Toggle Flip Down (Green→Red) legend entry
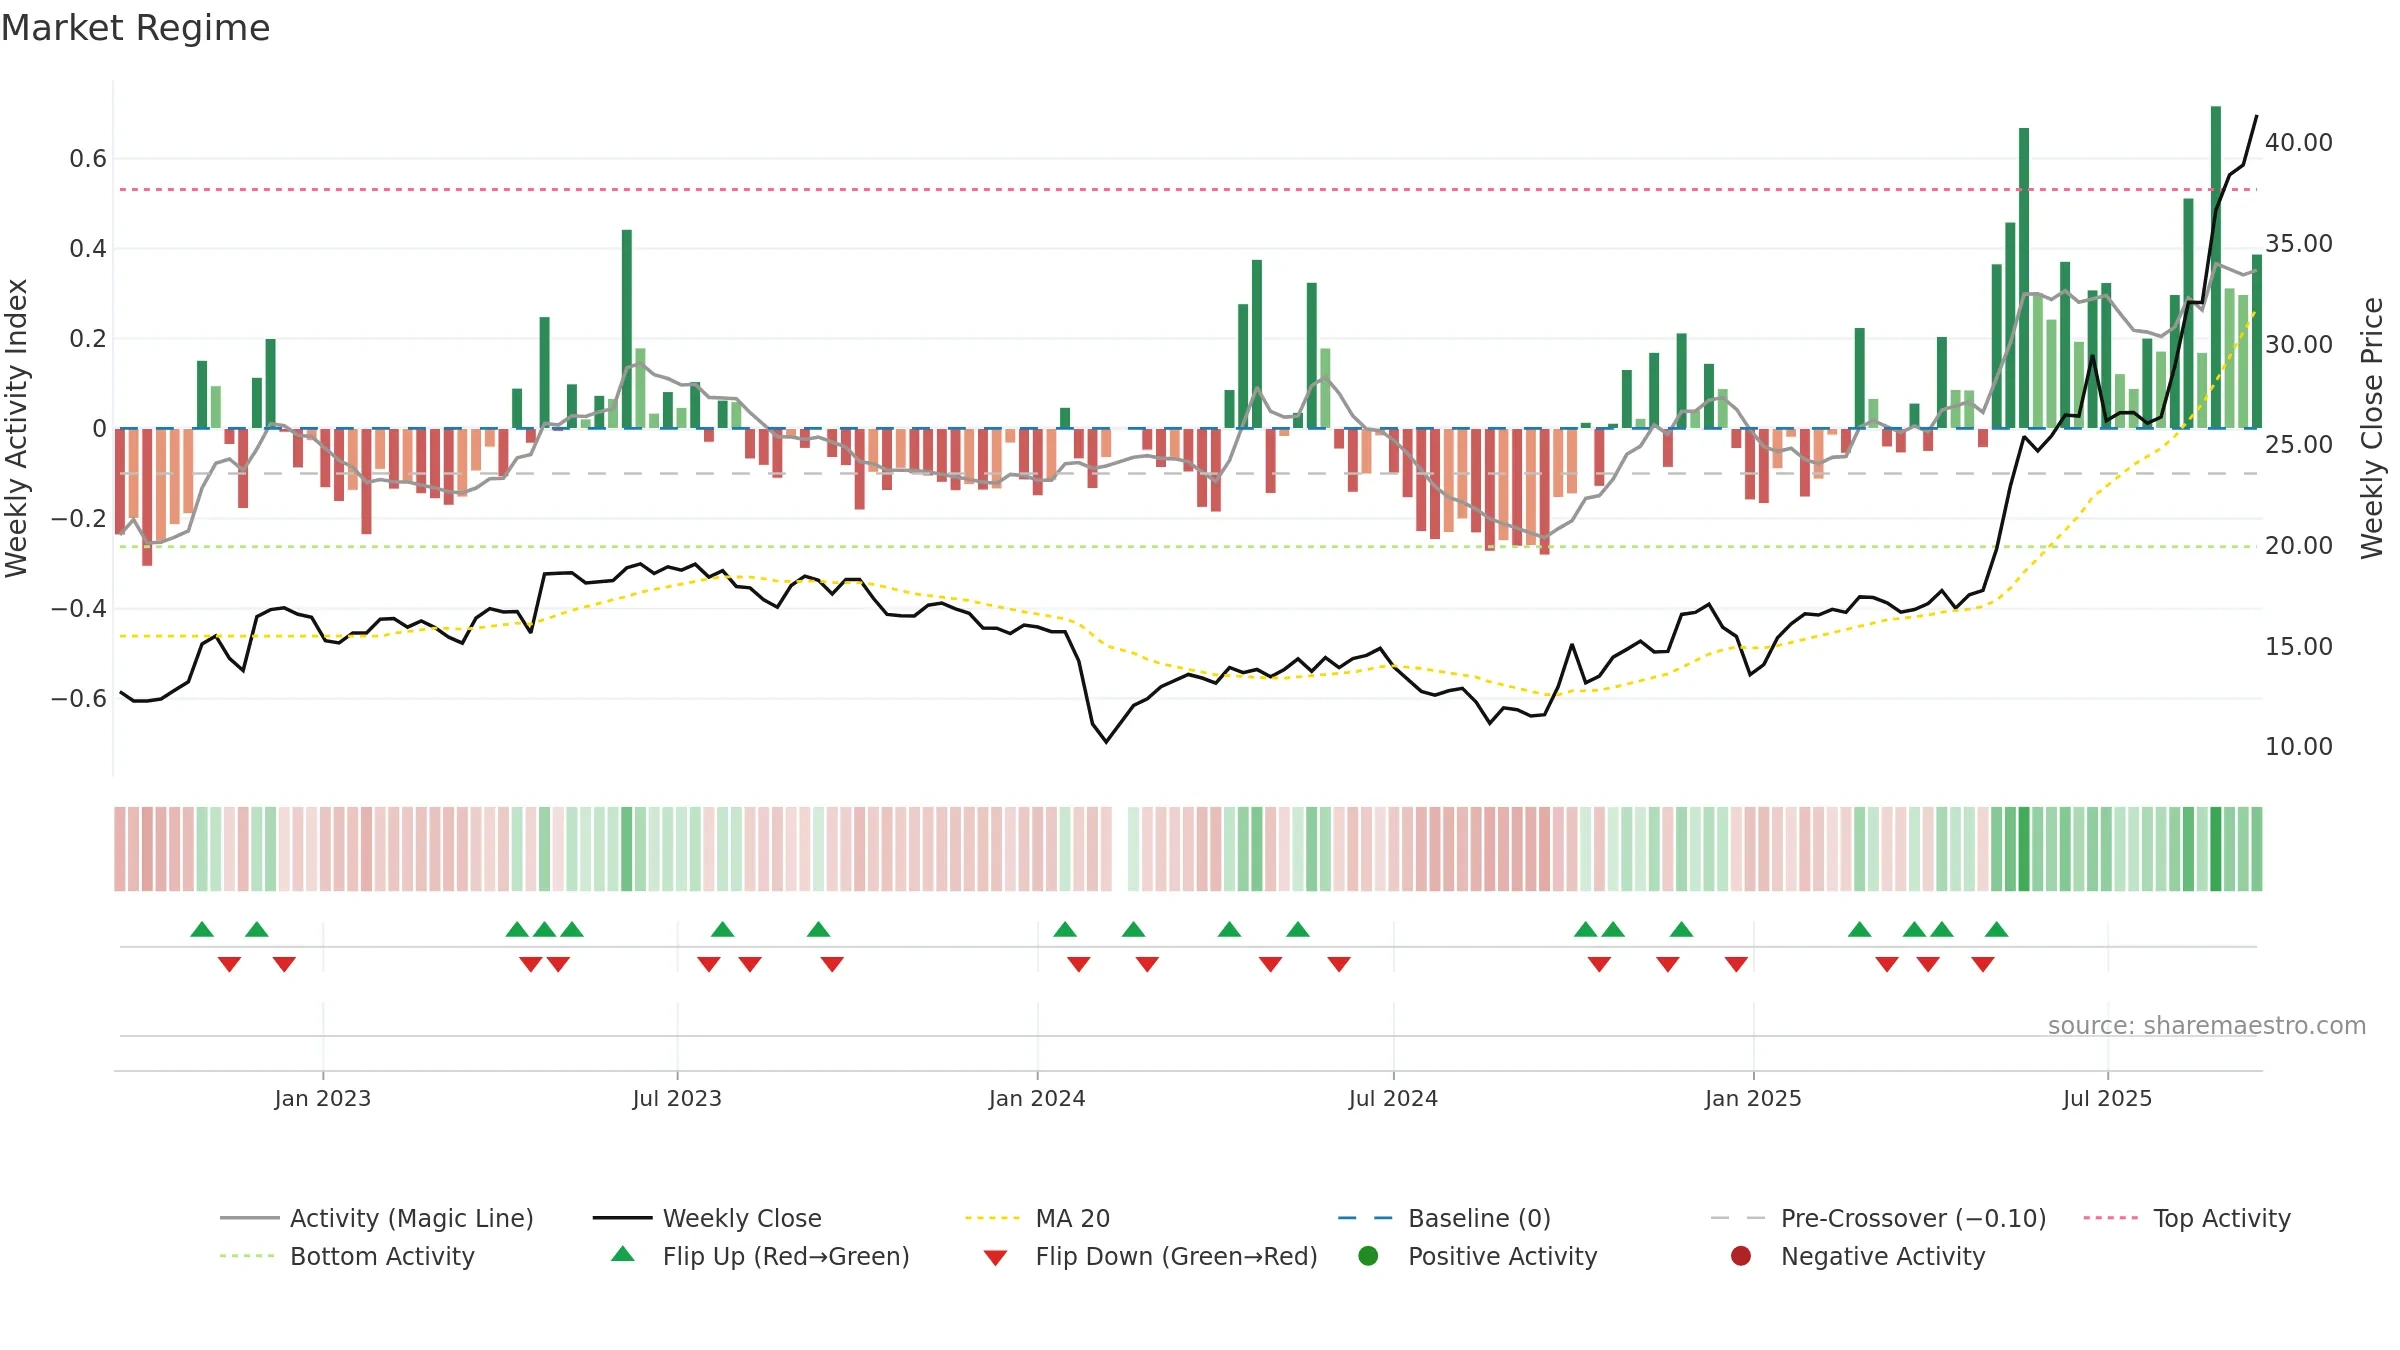Screen dimensions: 2400x1350 pyautogui.click(x=1150, y=1256)
